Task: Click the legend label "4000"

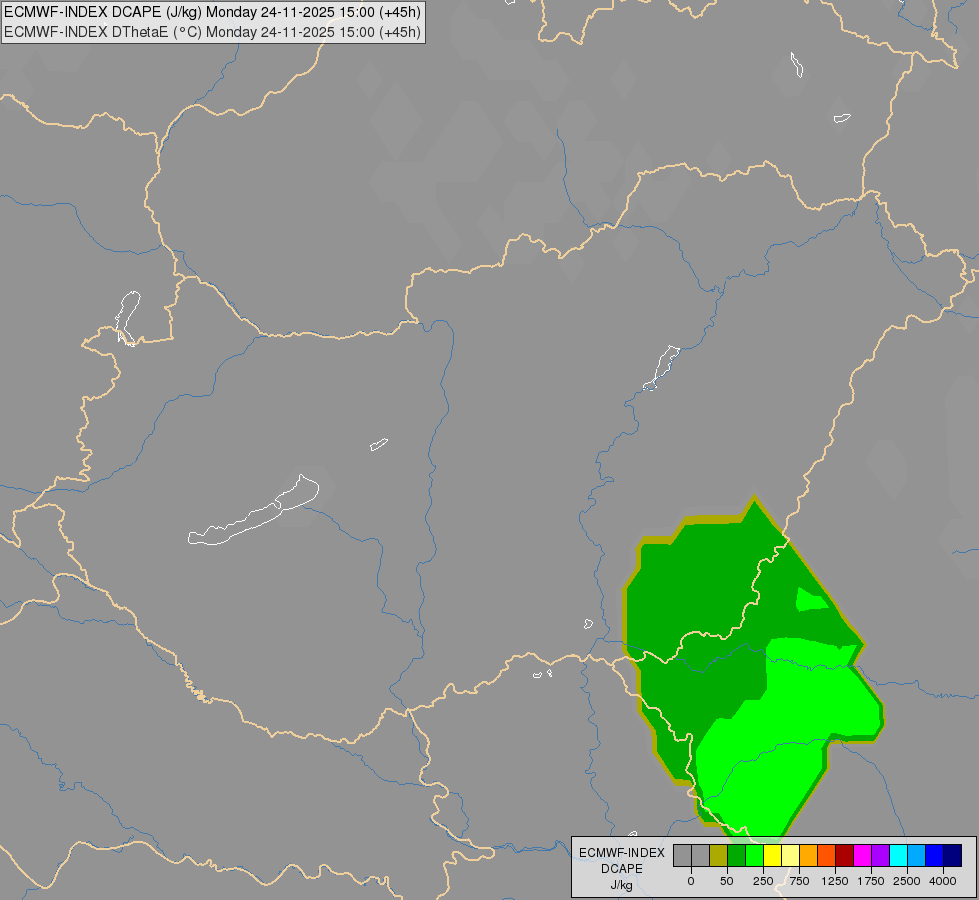Action: (943, 881)
